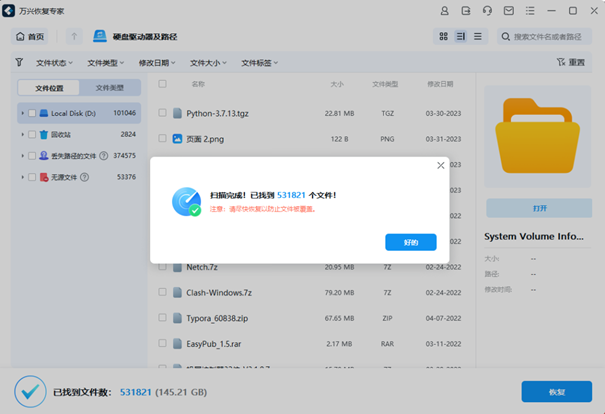
Task: Click the filter funnel icon
Action: pos(19,62)
